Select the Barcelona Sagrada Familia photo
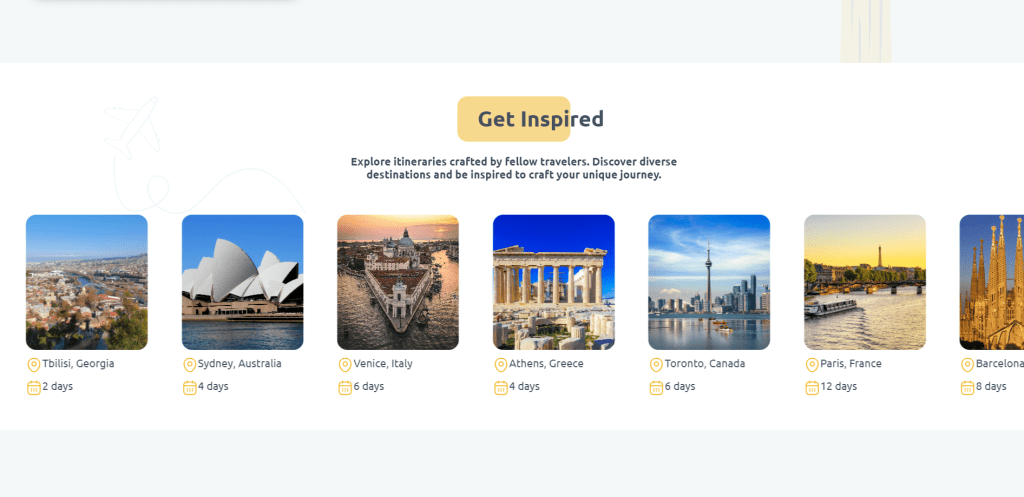Screen dimensions: 1024x497 [992, 282]
